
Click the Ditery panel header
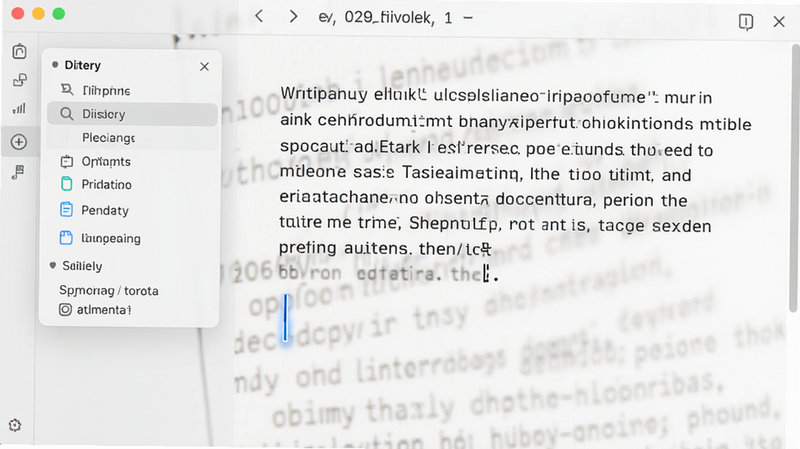[82, 65]
